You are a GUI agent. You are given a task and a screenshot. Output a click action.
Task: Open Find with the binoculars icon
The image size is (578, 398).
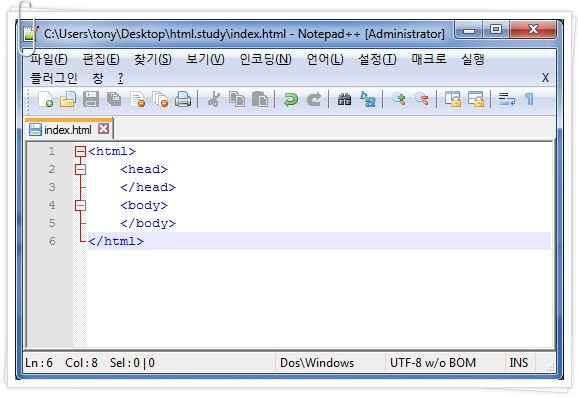point(345,100)
